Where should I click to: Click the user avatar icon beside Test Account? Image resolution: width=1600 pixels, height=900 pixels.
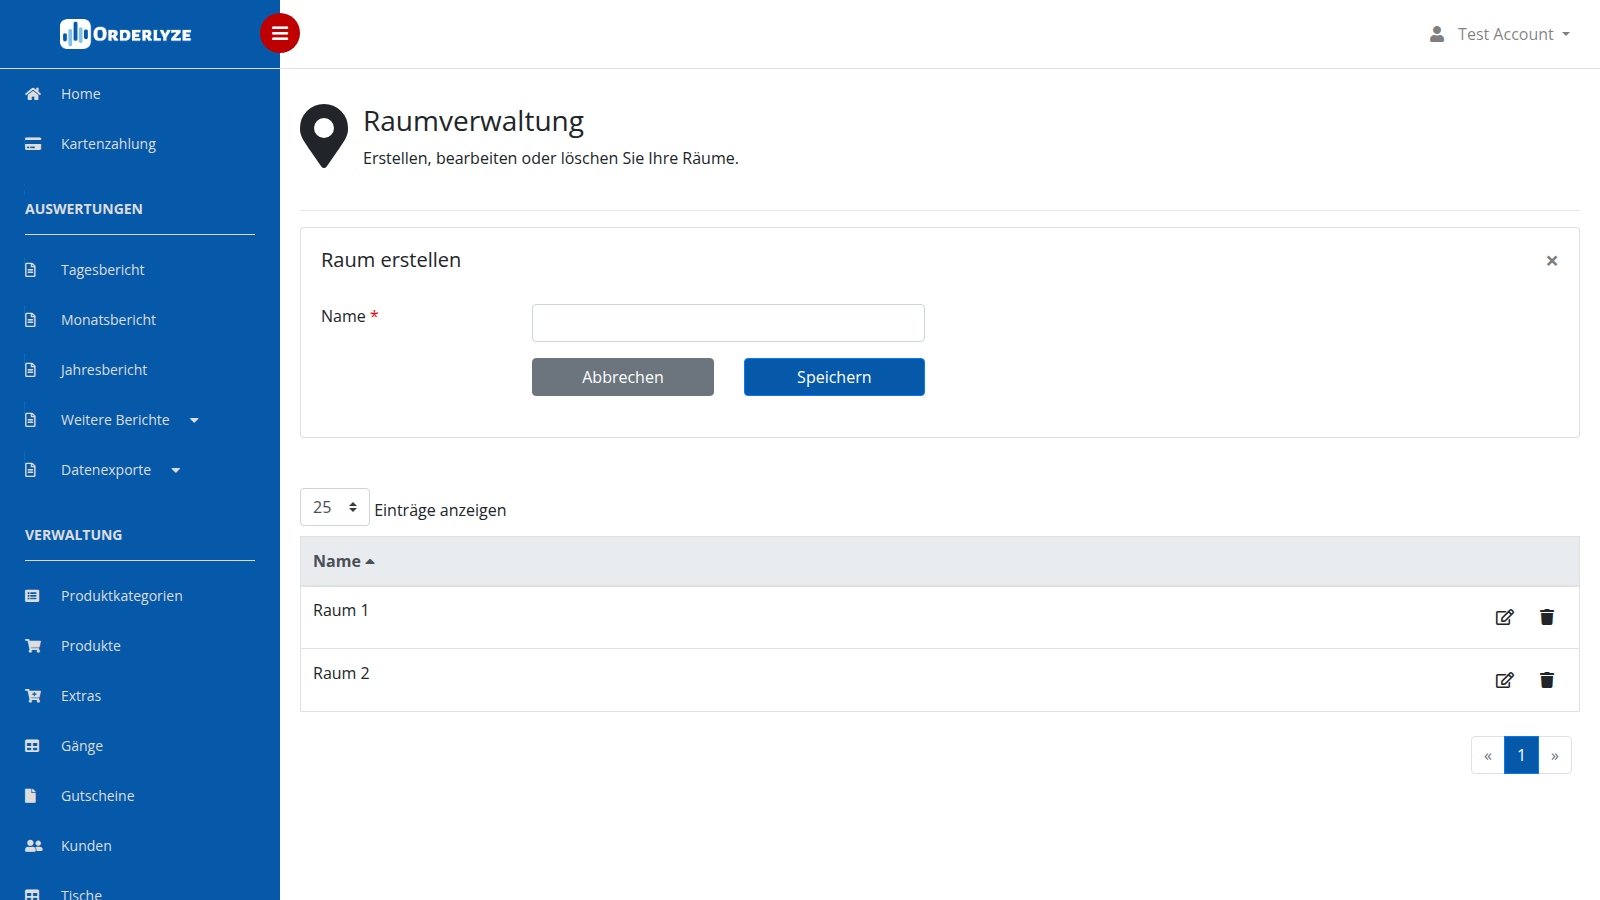pos(1437,34)
